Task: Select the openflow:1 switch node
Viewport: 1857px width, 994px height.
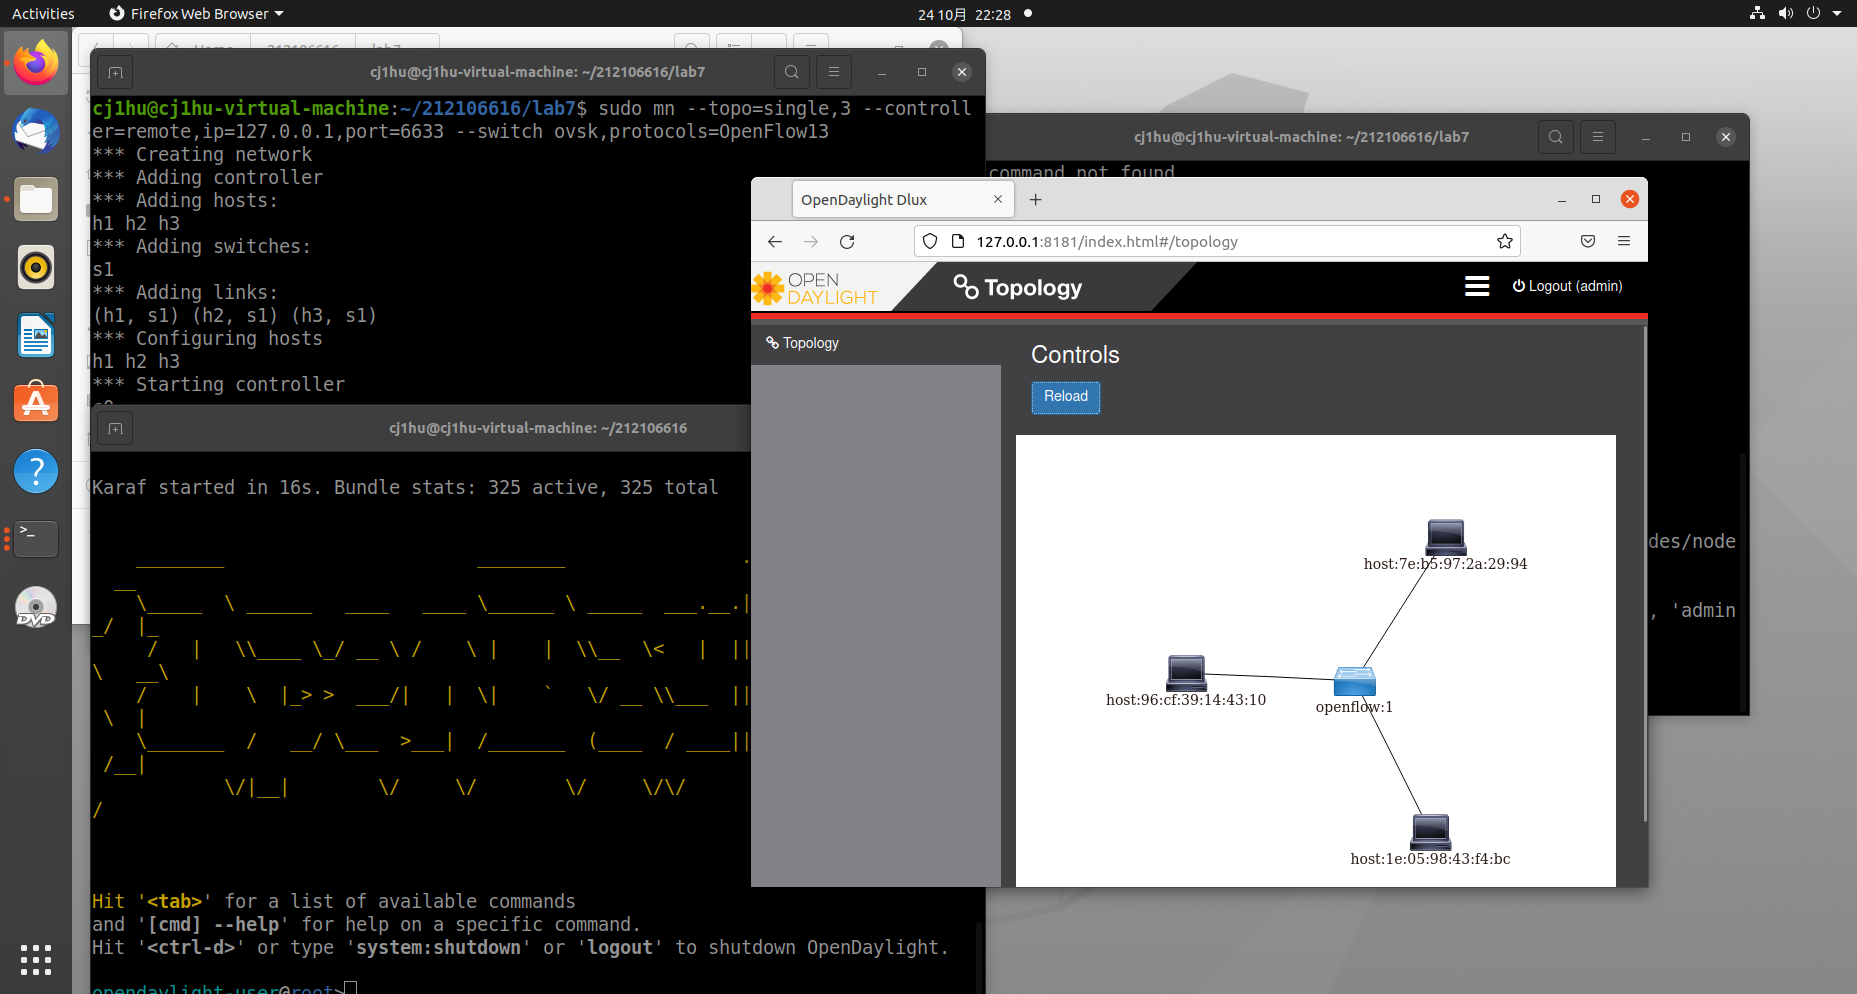Action: click(1355, 682)
